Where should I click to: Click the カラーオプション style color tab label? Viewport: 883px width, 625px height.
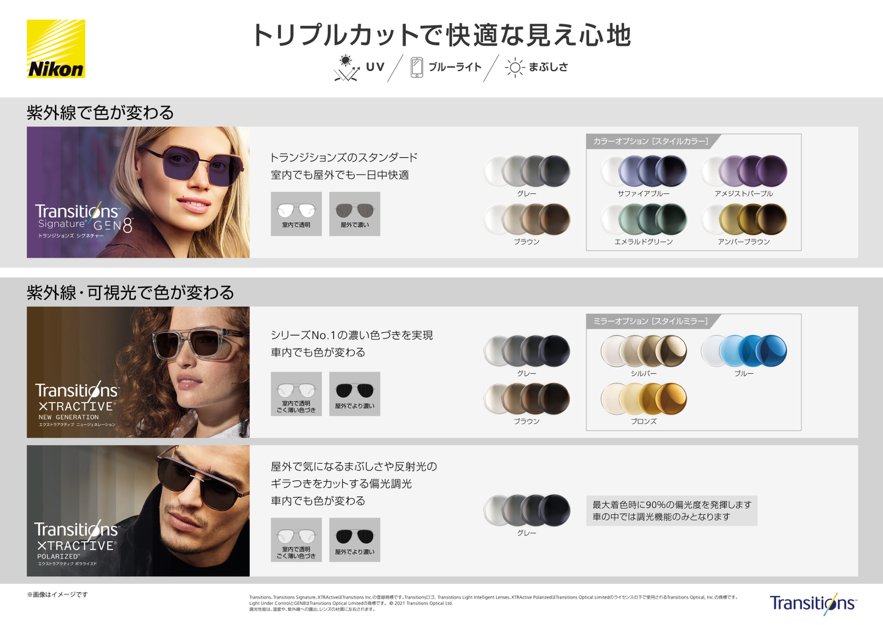(650, 141)
